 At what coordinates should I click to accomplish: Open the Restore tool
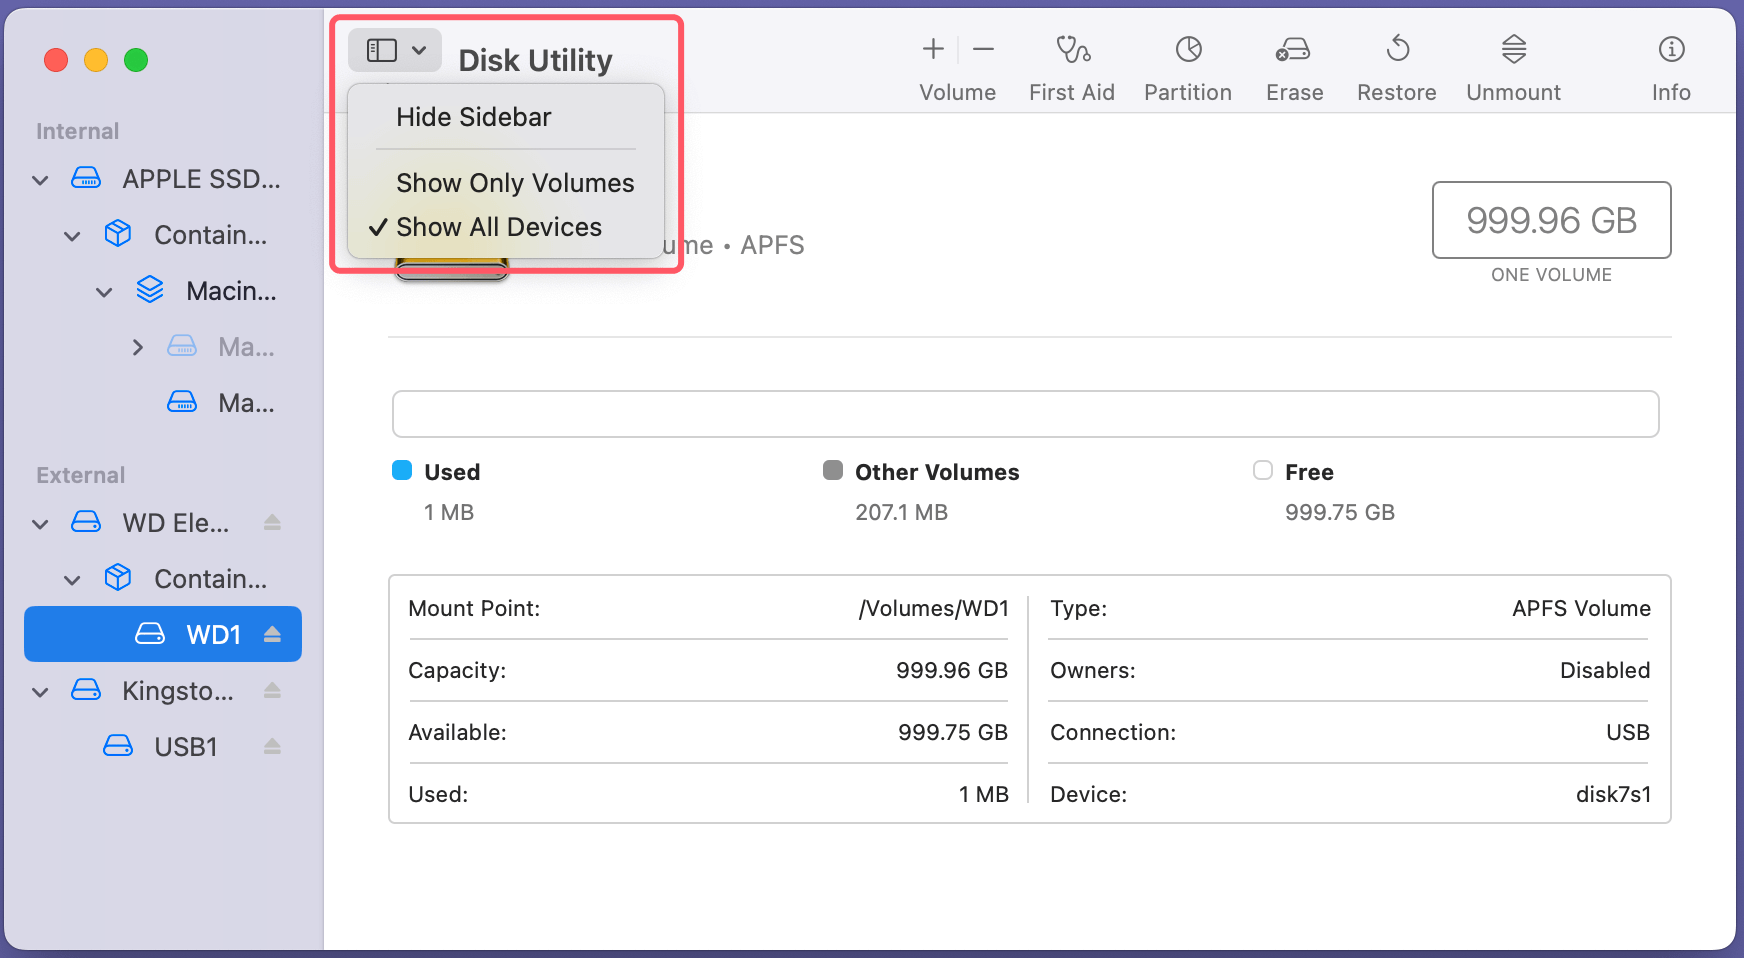[x=1396, y=62]
